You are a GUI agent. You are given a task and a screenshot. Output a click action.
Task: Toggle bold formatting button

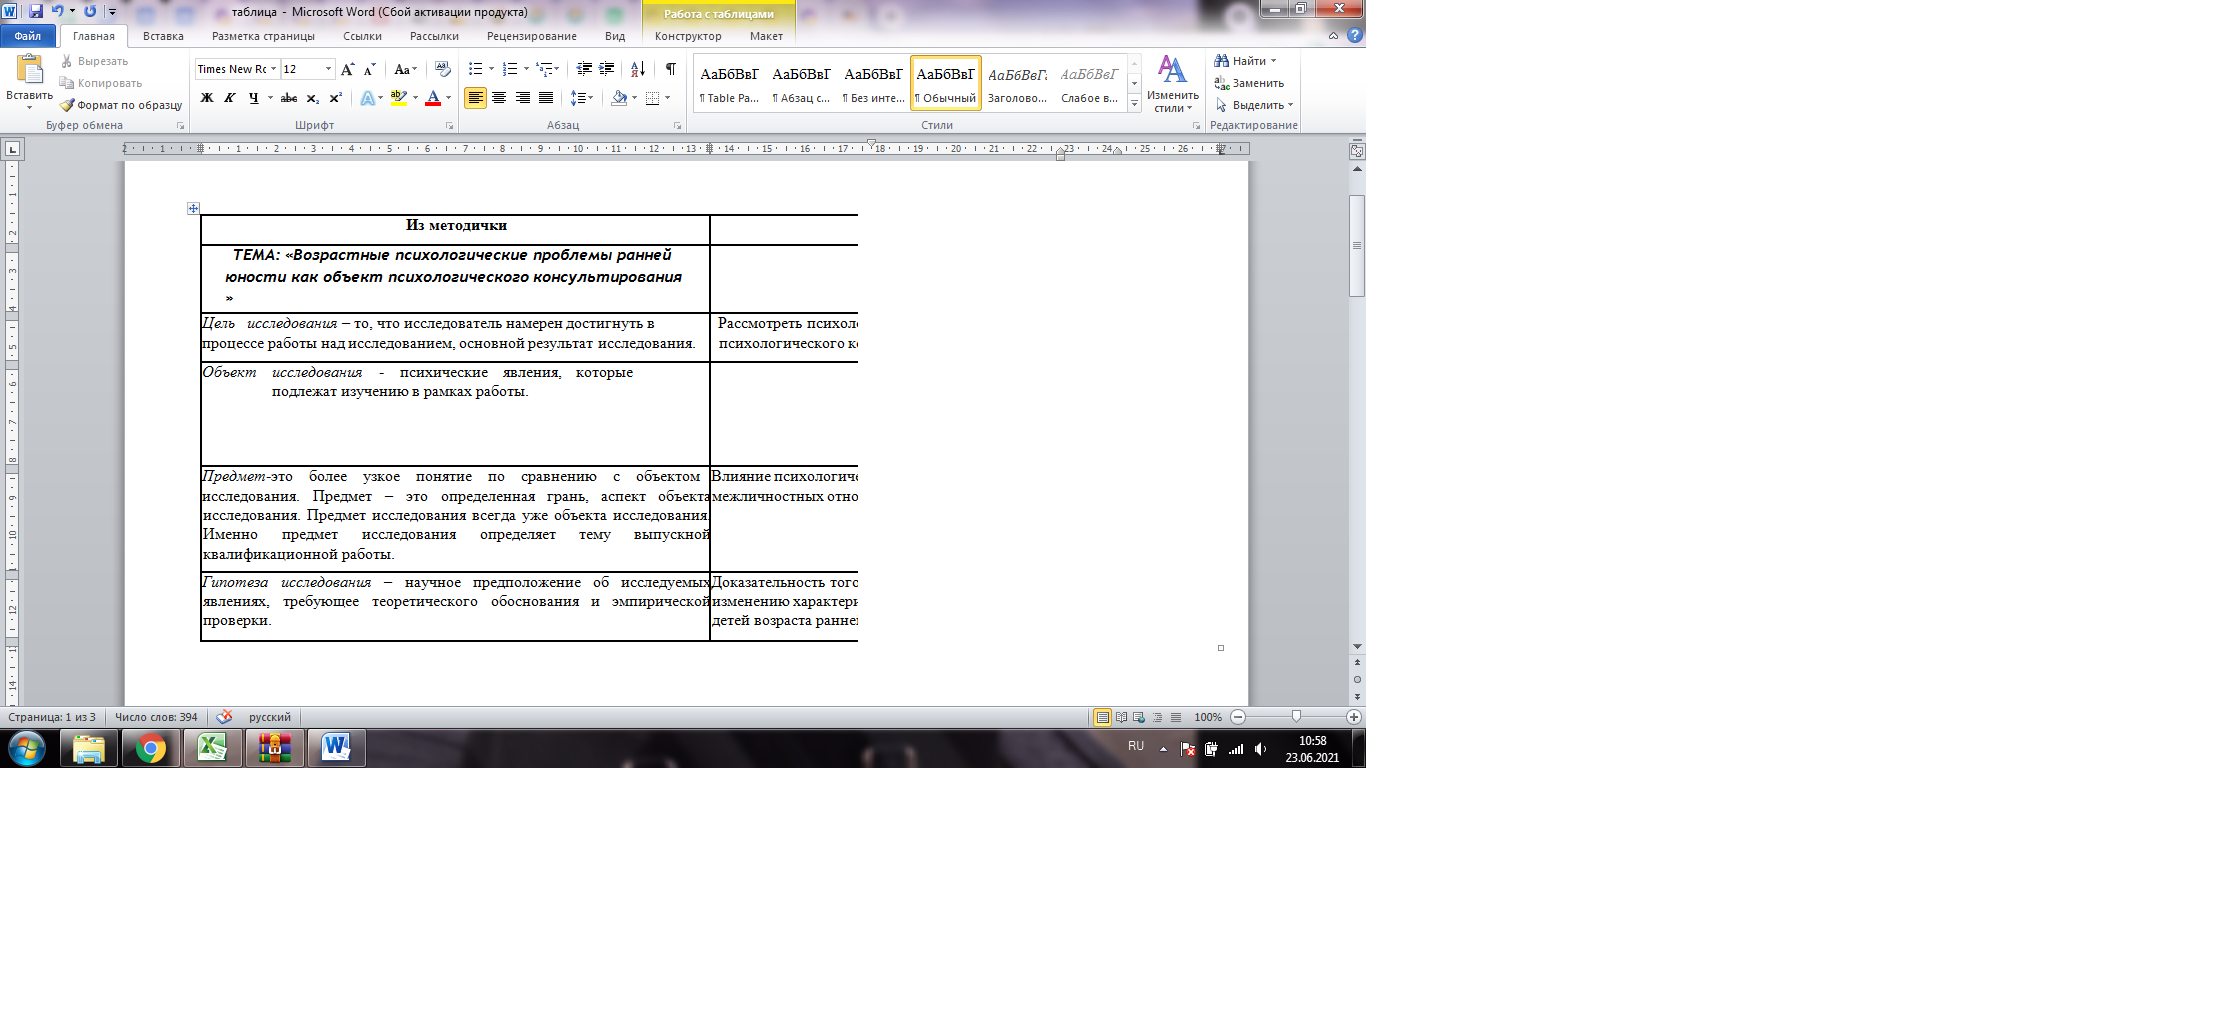coord(207,98)
